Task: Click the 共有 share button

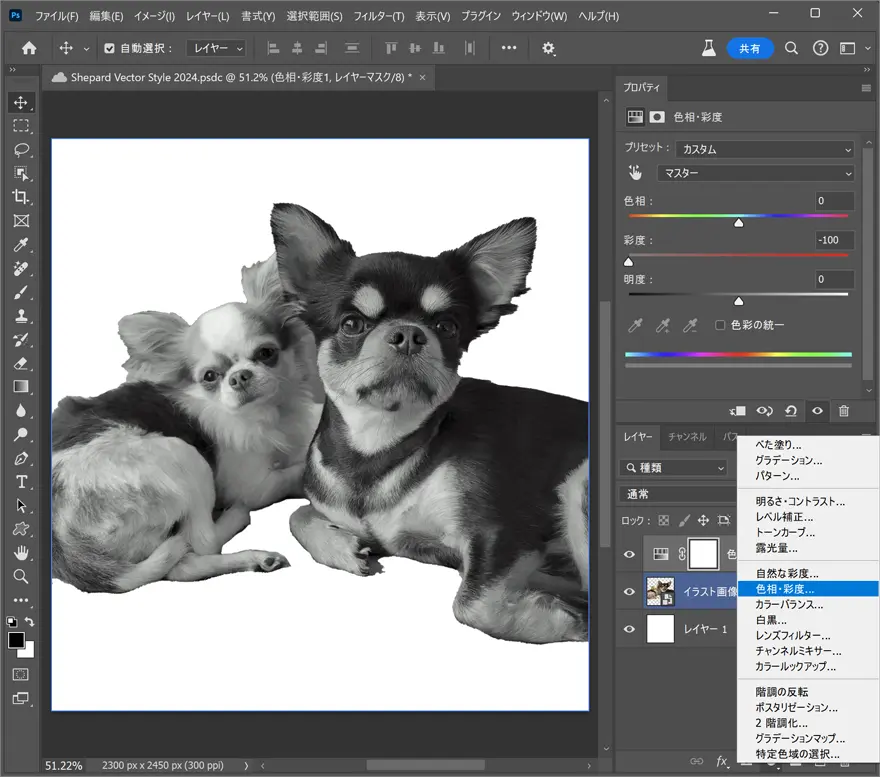Action: 750,48
